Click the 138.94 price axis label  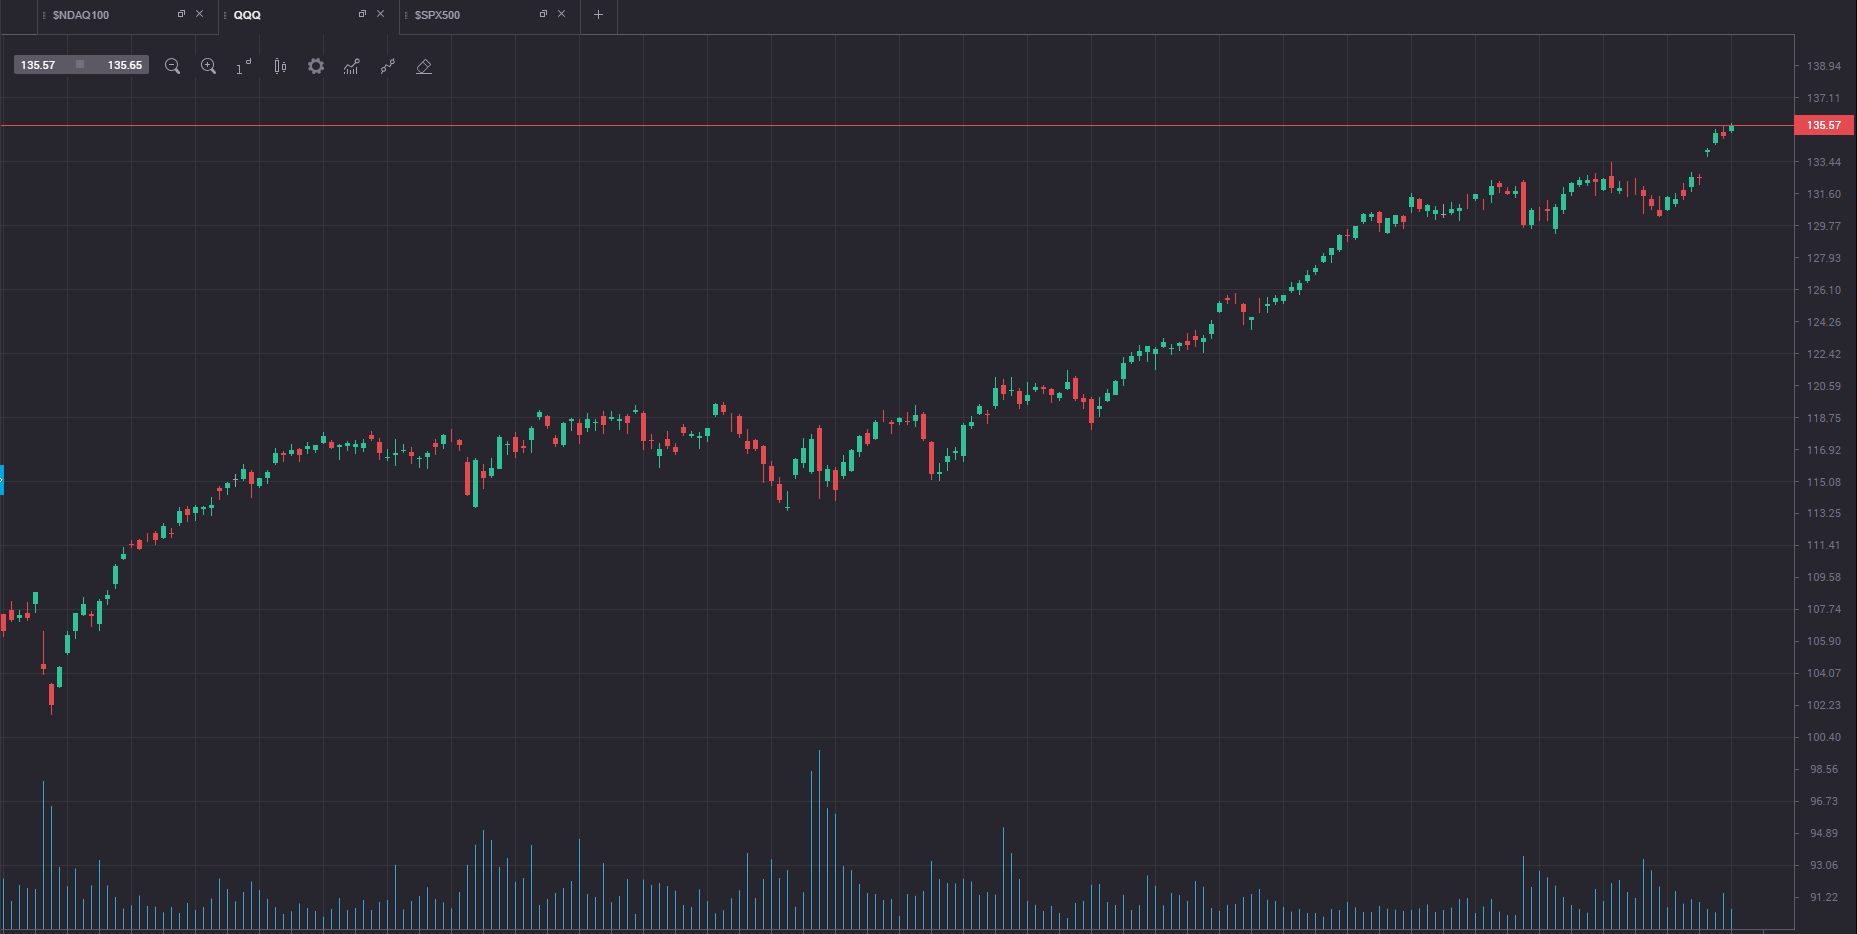pos(1823,66)
